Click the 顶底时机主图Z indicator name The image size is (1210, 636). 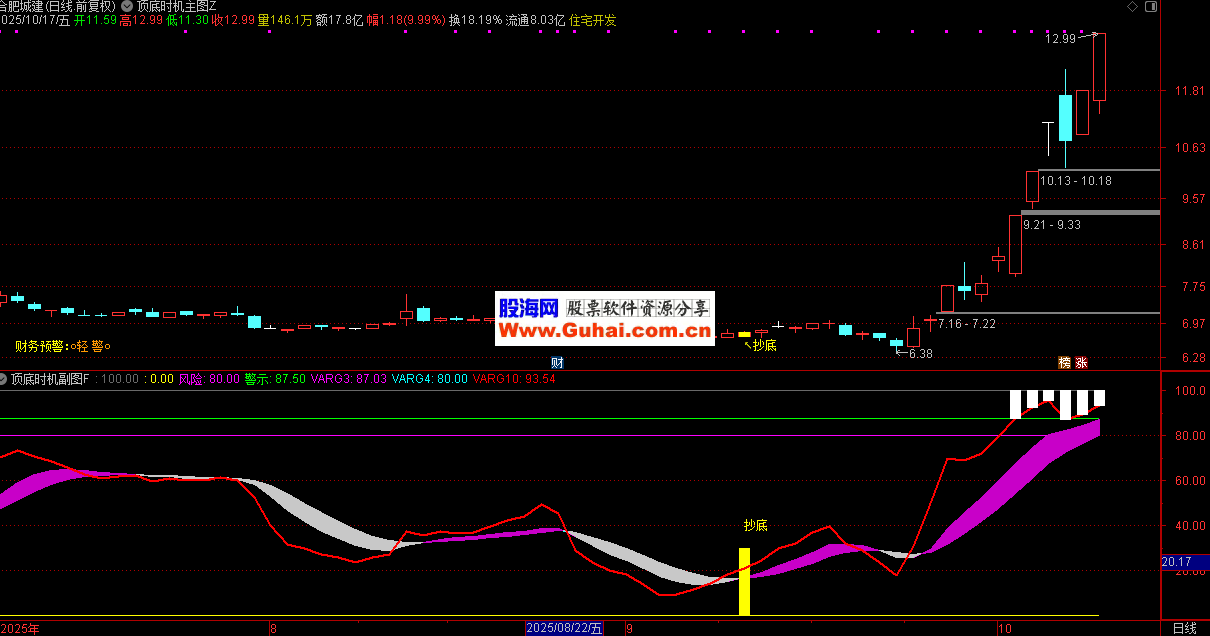click(x=176, y=6)
